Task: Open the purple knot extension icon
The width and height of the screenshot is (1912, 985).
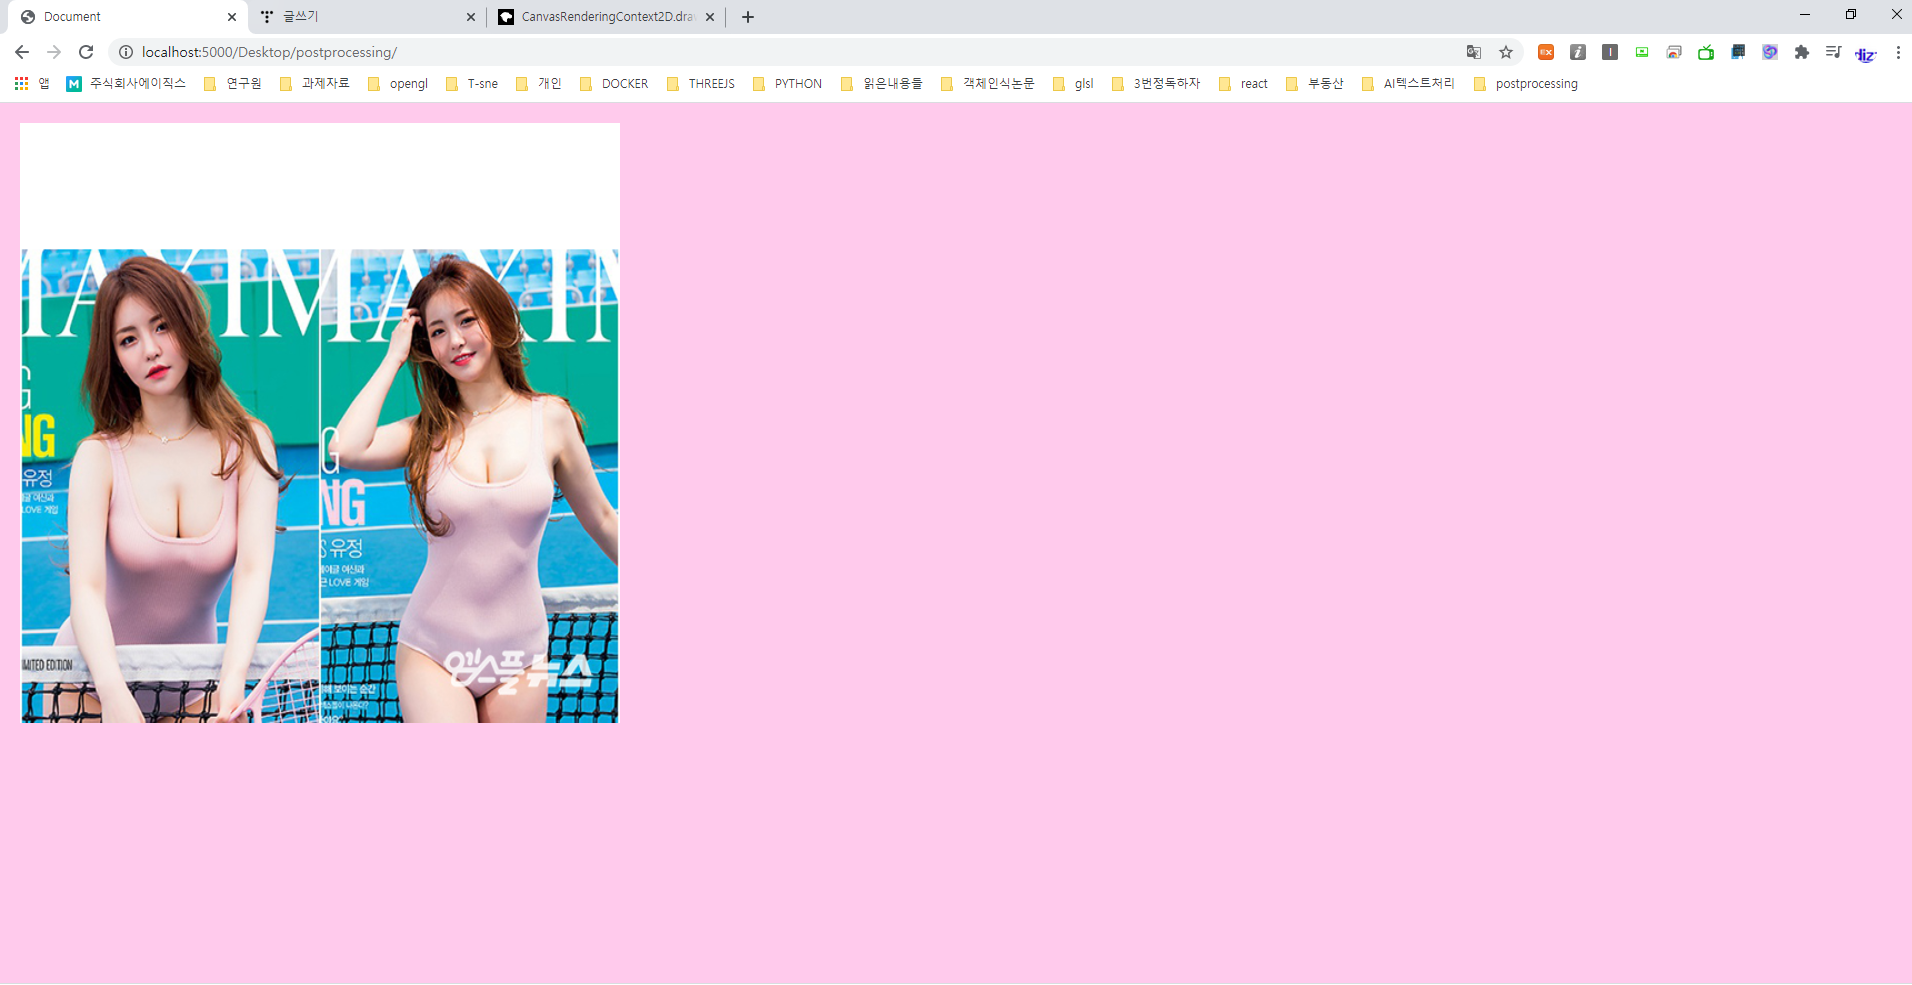Action: pyautogui.click(x=1770, y=52)
